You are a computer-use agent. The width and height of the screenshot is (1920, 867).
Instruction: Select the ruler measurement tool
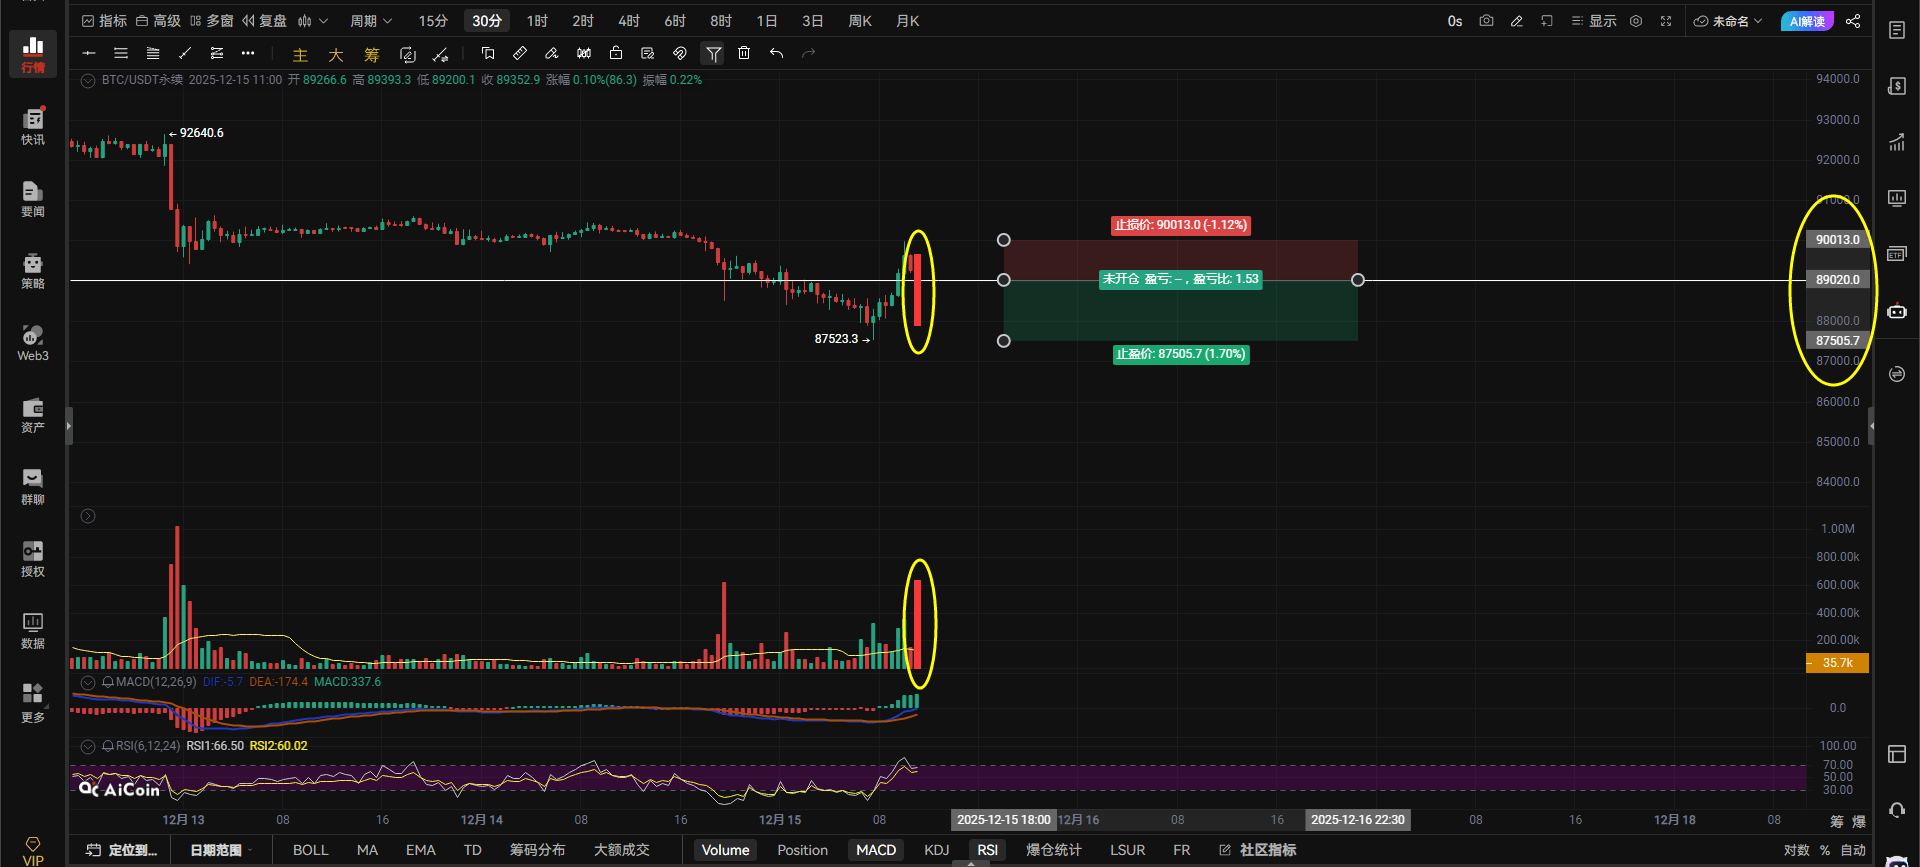point(519,54)
